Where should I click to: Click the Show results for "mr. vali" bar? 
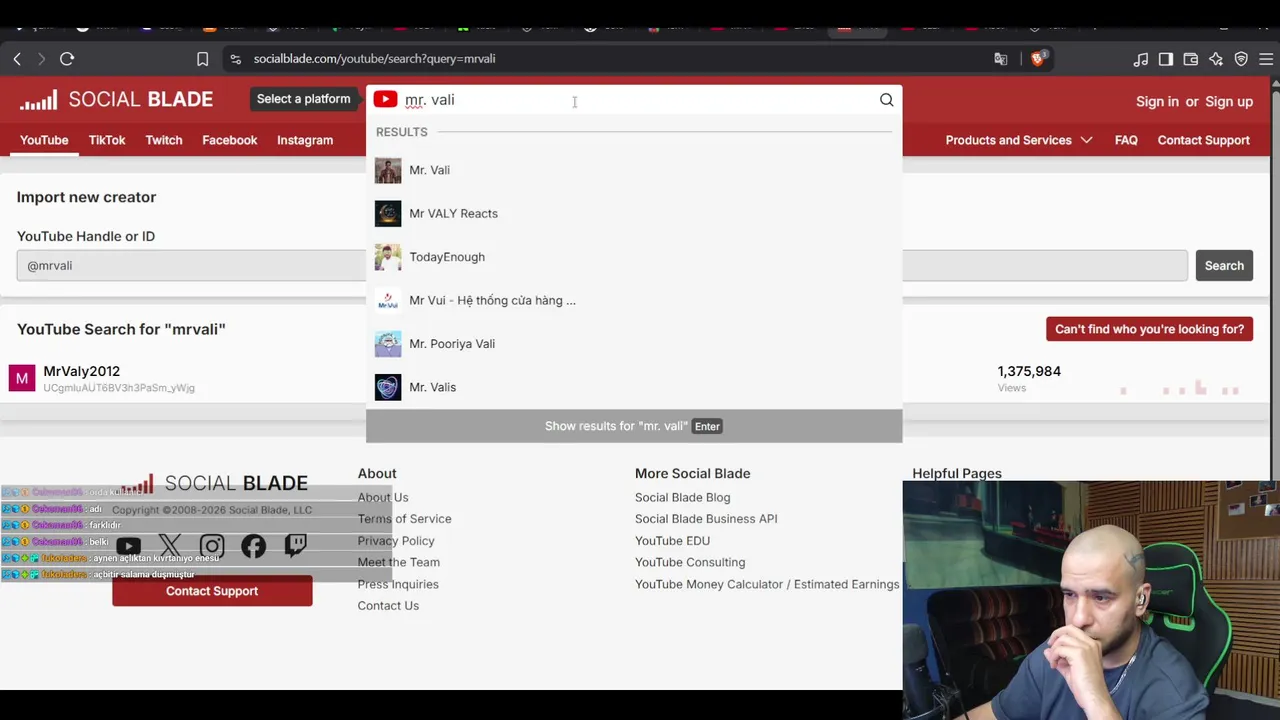pyautogui.click(x=634, y=426)
